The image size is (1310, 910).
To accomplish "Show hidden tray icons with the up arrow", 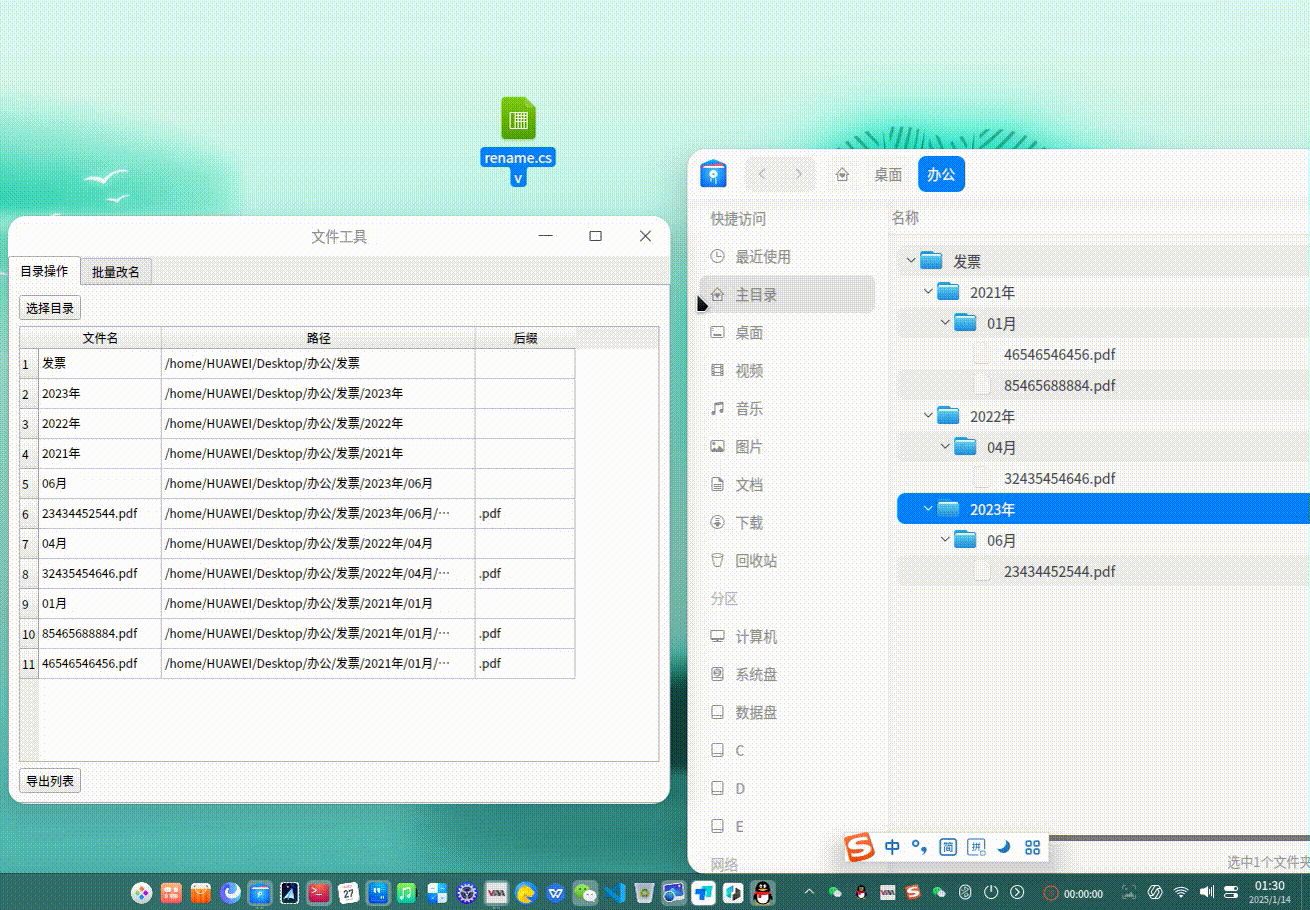I will pos(809,892).
